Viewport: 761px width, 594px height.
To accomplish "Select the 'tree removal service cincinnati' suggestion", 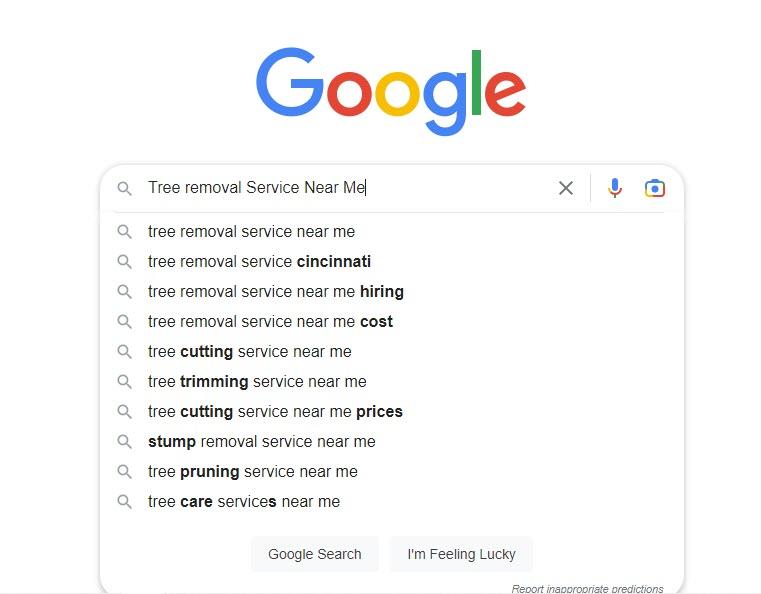I will (x=259, y=262).
